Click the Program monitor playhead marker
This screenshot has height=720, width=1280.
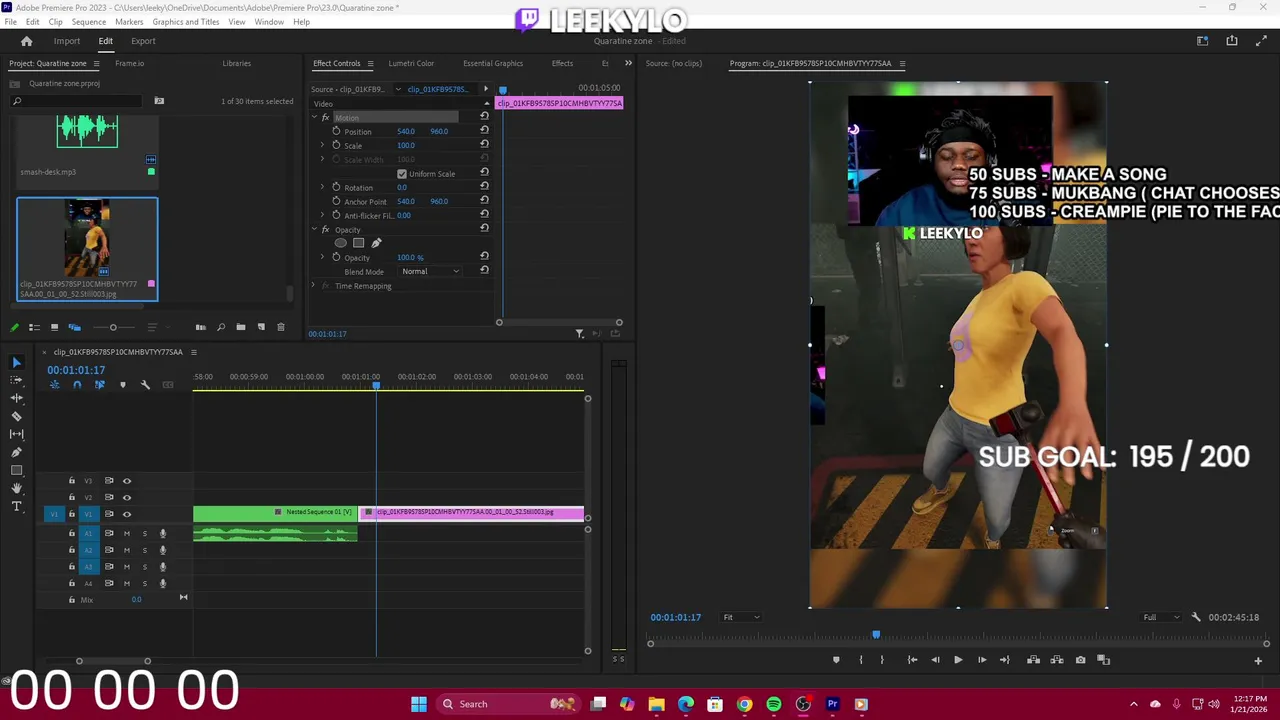click(x=876, y=635)
